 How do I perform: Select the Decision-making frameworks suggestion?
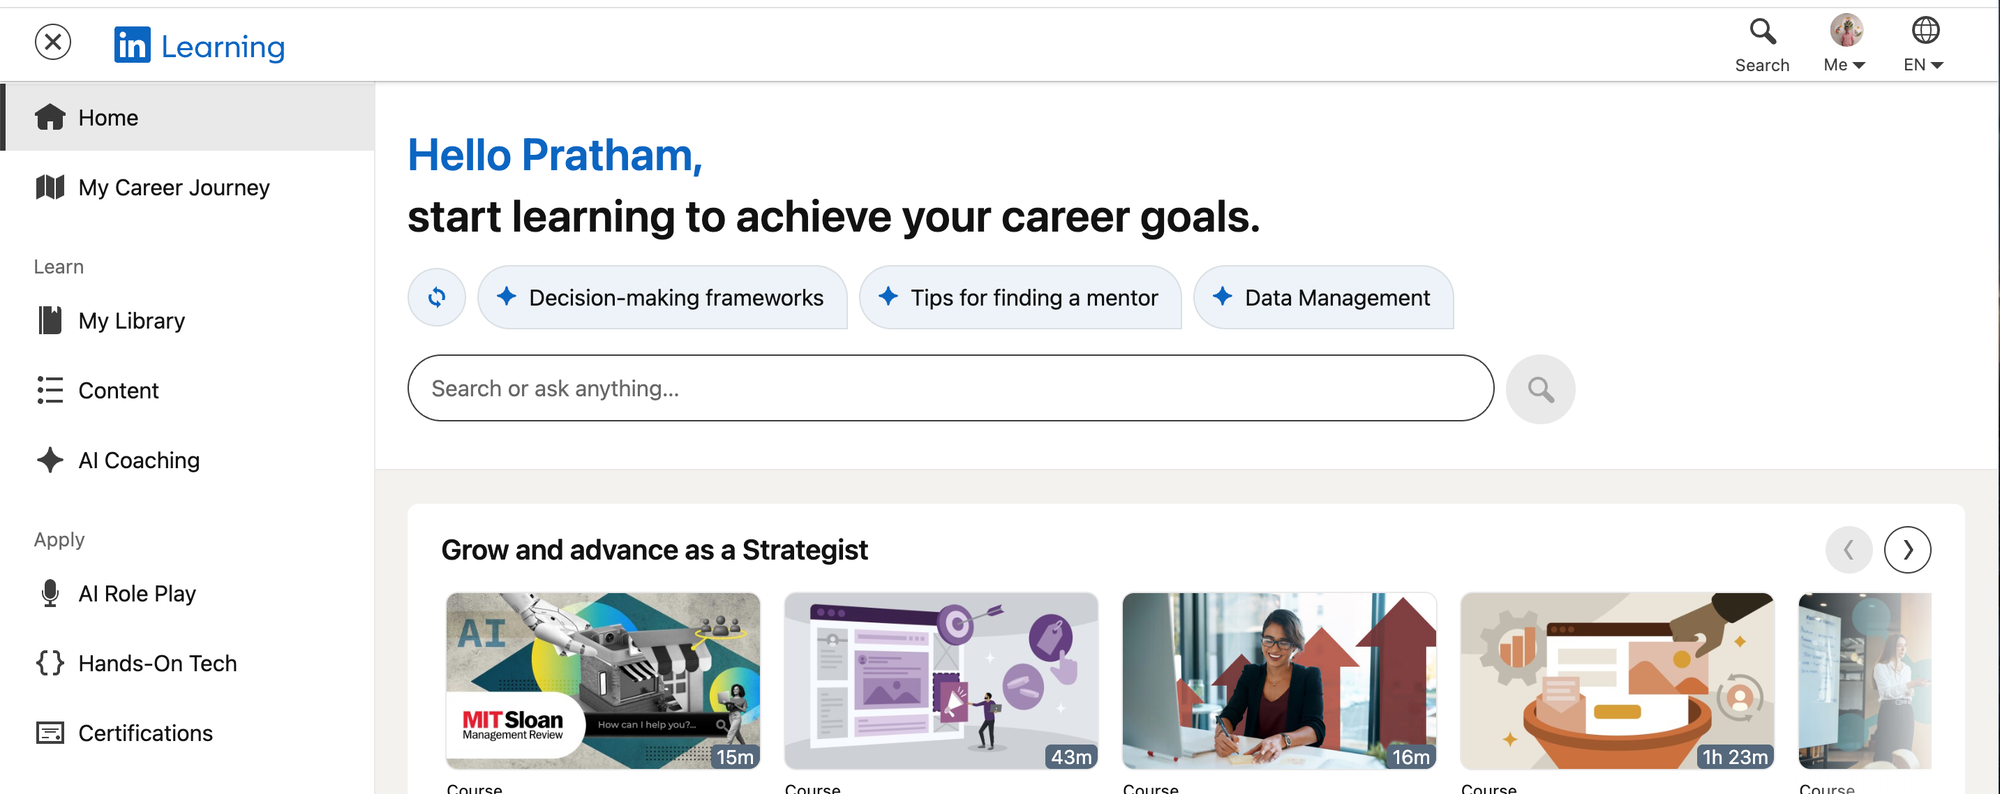[662, 297]
